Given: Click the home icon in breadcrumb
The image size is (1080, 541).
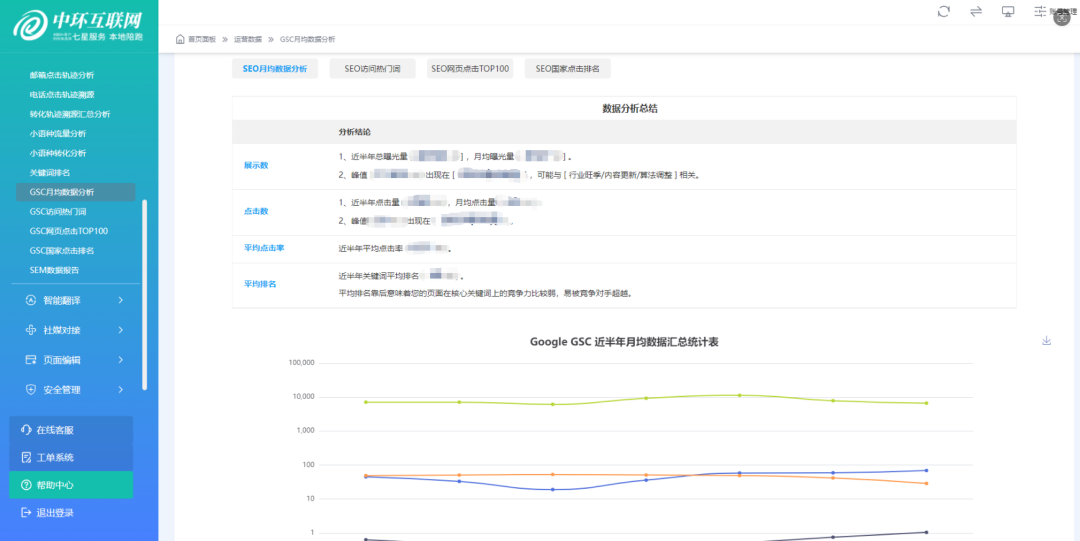Looking at the screenshot, I should [x=180, y=39].
